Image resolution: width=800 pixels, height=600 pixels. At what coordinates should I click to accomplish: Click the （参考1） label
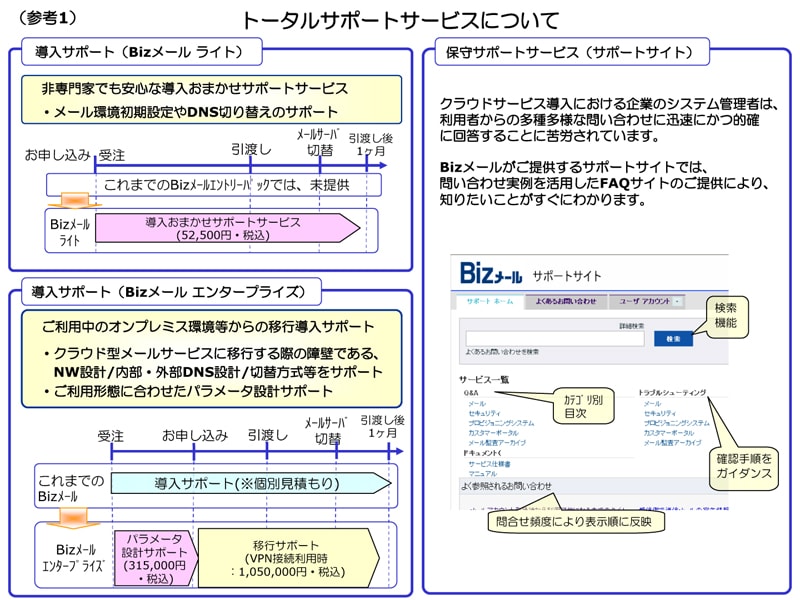click(x=47, y=18)
